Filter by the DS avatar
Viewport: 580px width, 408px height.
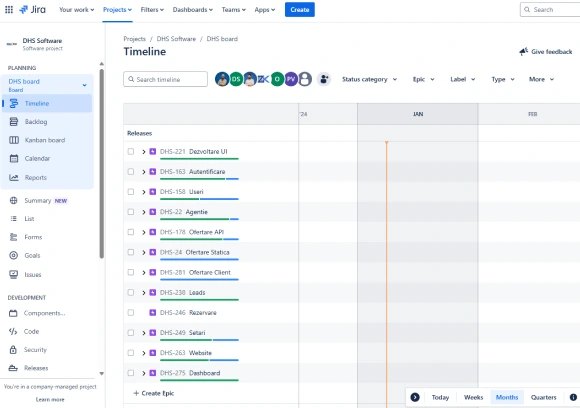tap(236, 79)
